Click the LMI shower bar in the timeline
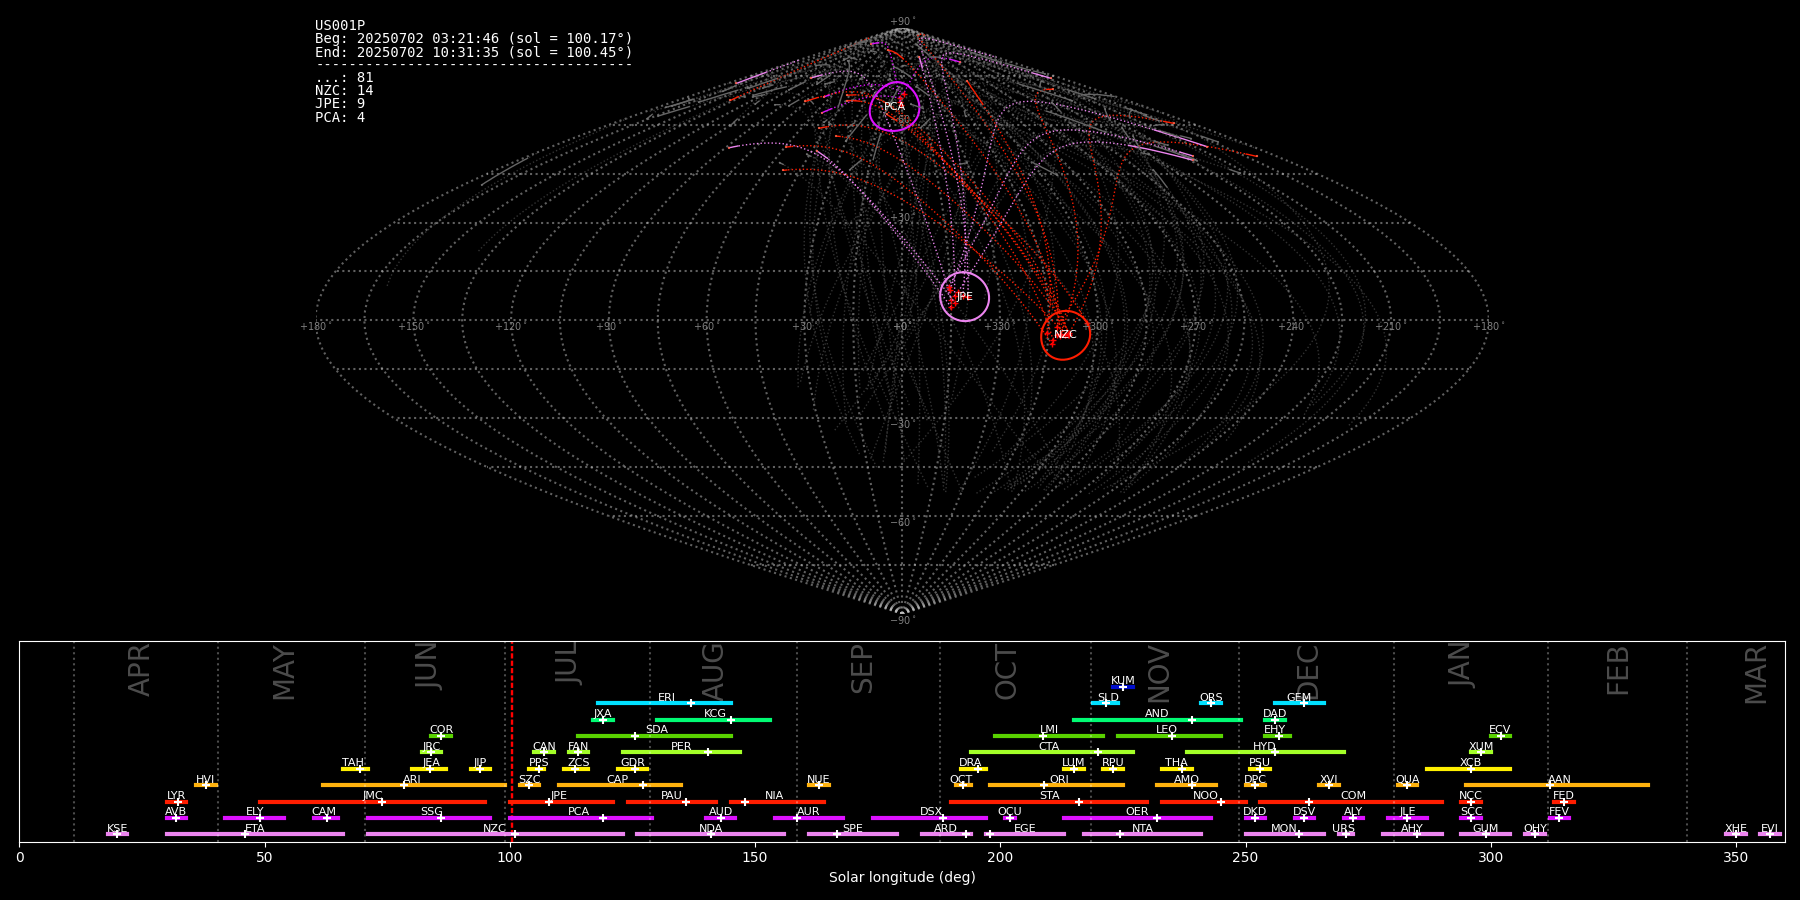Screen dimensions: 1800x900 pyautogui.click(x=1048, y=736)
